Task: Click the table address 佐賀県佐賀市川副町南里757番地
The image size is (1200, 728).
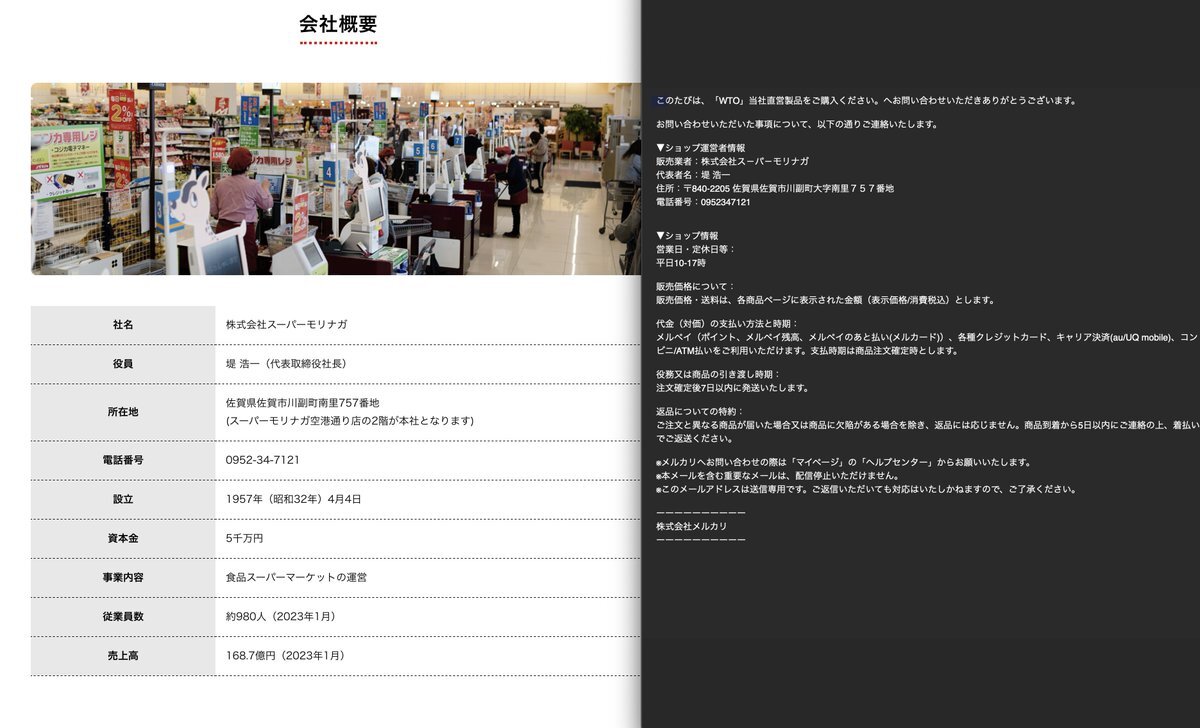Action: tap(303, 402)
